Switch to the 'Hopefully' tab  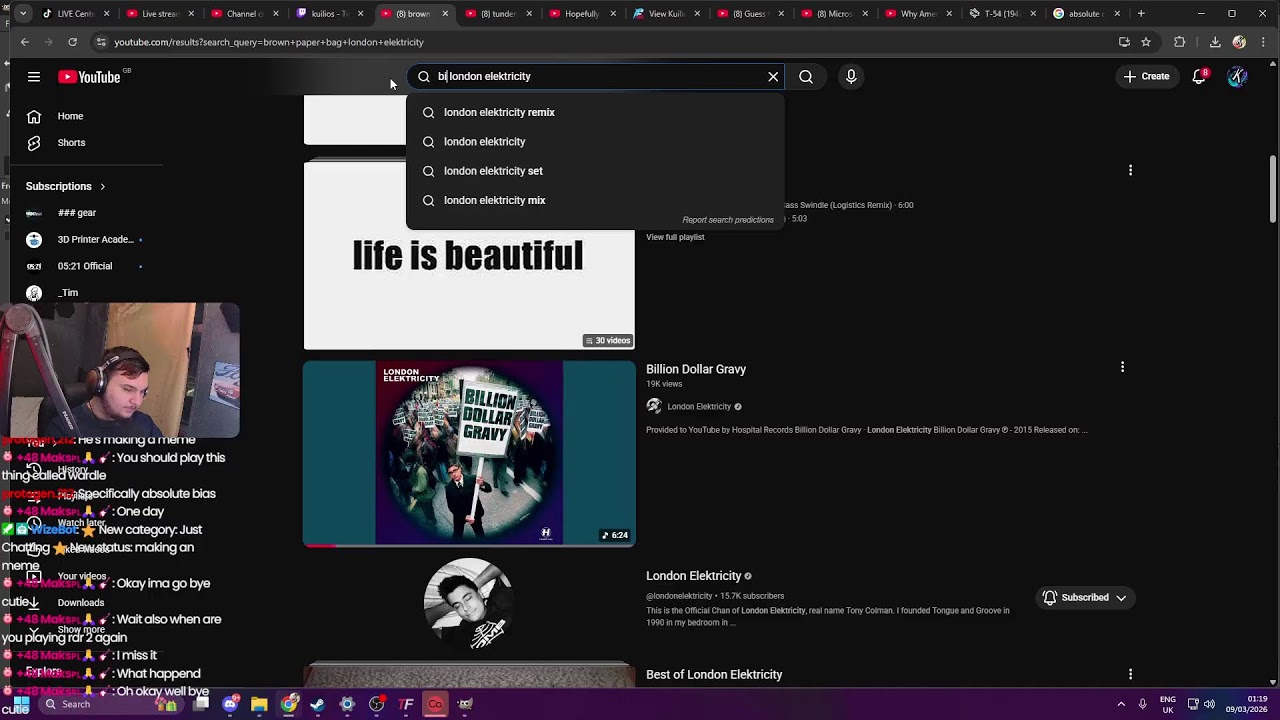(x=582, y=14)
